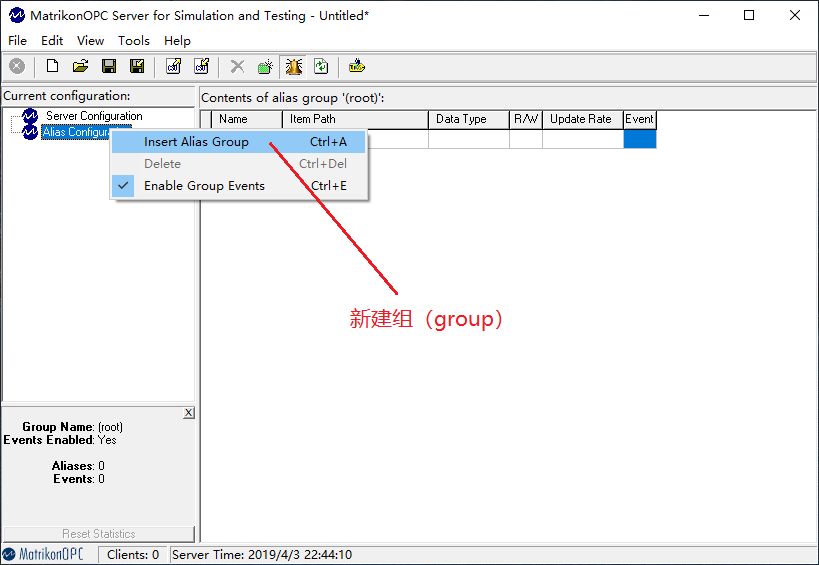Open the Edit menu
Image resolution: width=819 pixels, height=565 pixels.
52,41
